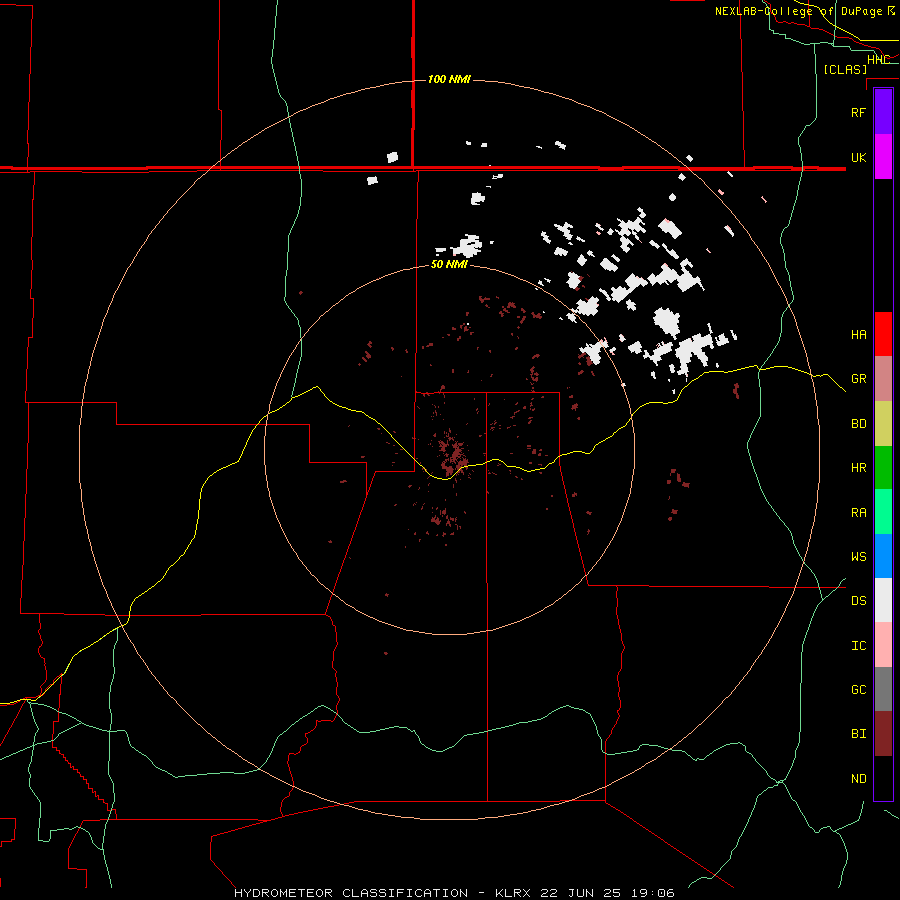Click the 'KLRX' radar site identifier

point(513,893)
